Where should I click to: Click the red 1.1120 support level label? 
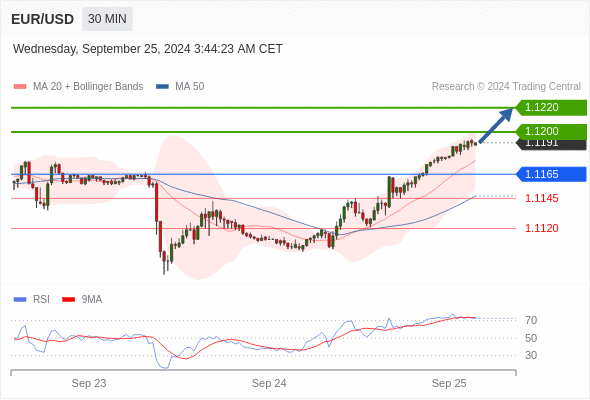click(x=541, y=228)
